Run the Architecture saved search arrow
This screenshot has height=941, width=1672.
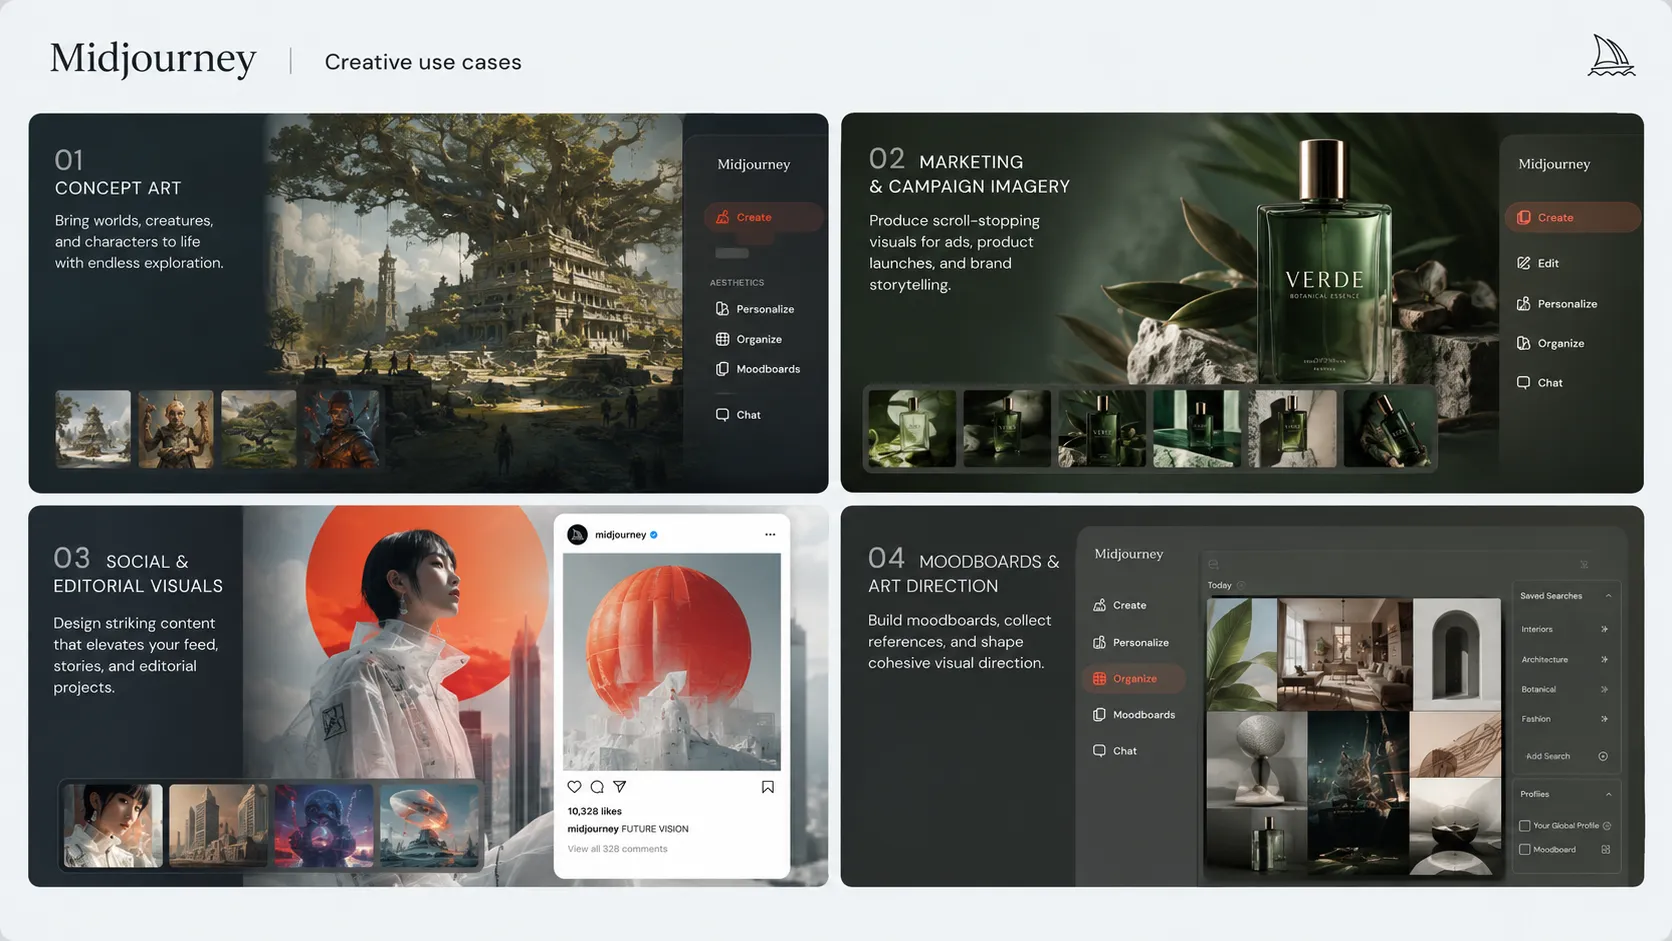pyautogui.click(x=1604, y=659)
